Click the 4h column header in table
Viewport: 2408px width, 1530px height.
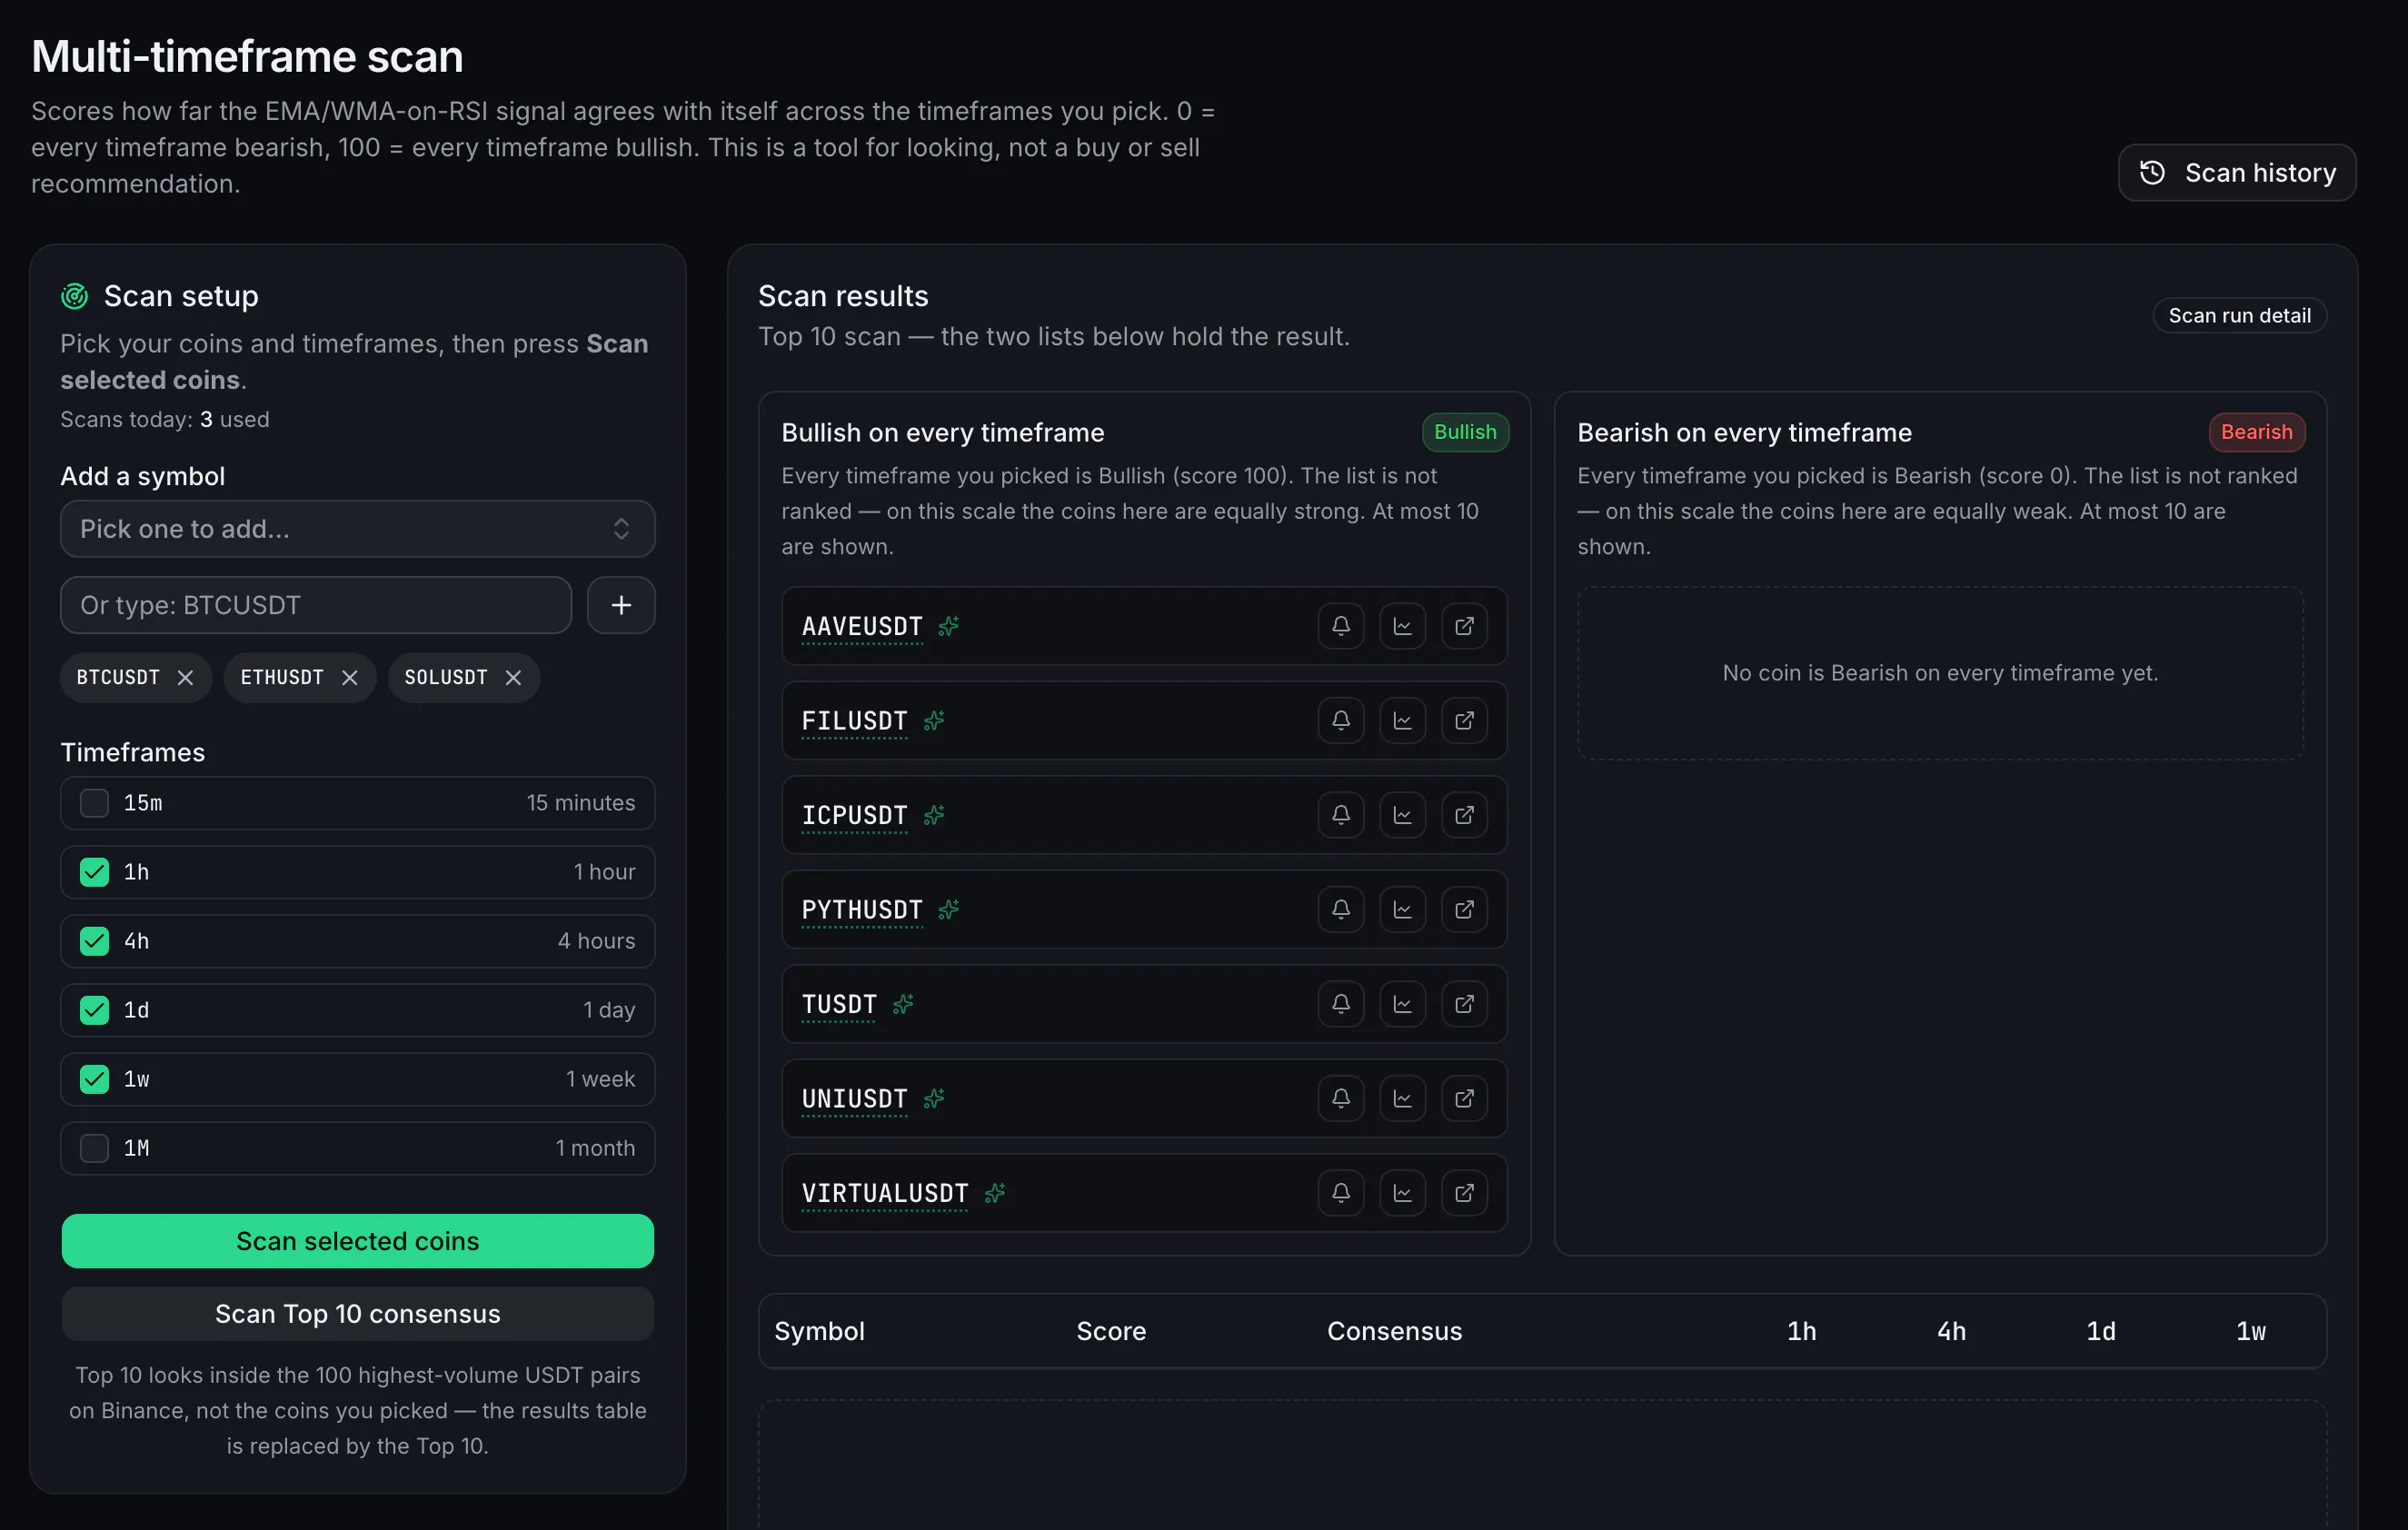coord(1951,1331)
